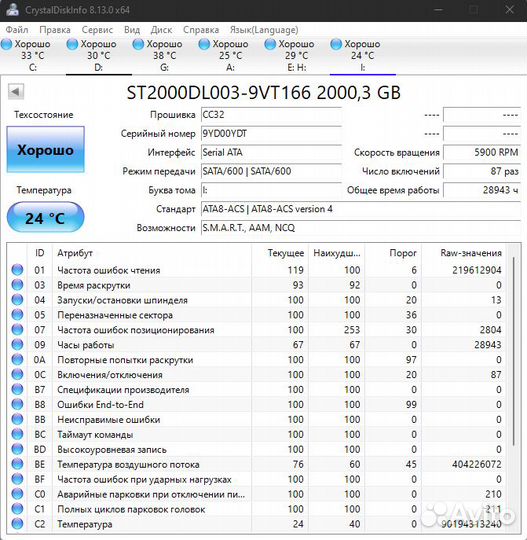The image size is (527, 540).
Task: Click status orb for Переназначенные сектора
Action: click(17, 314)
